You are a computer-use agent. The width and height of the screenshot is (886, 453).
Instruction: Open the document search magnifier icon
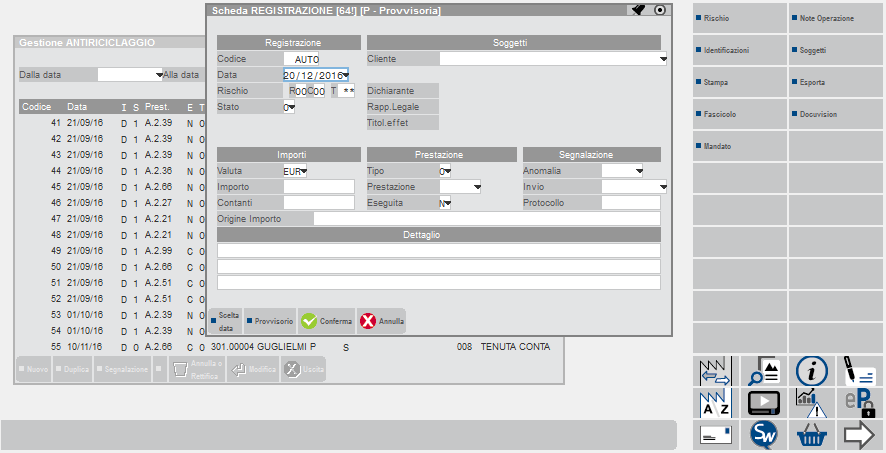tap(764, 371)
